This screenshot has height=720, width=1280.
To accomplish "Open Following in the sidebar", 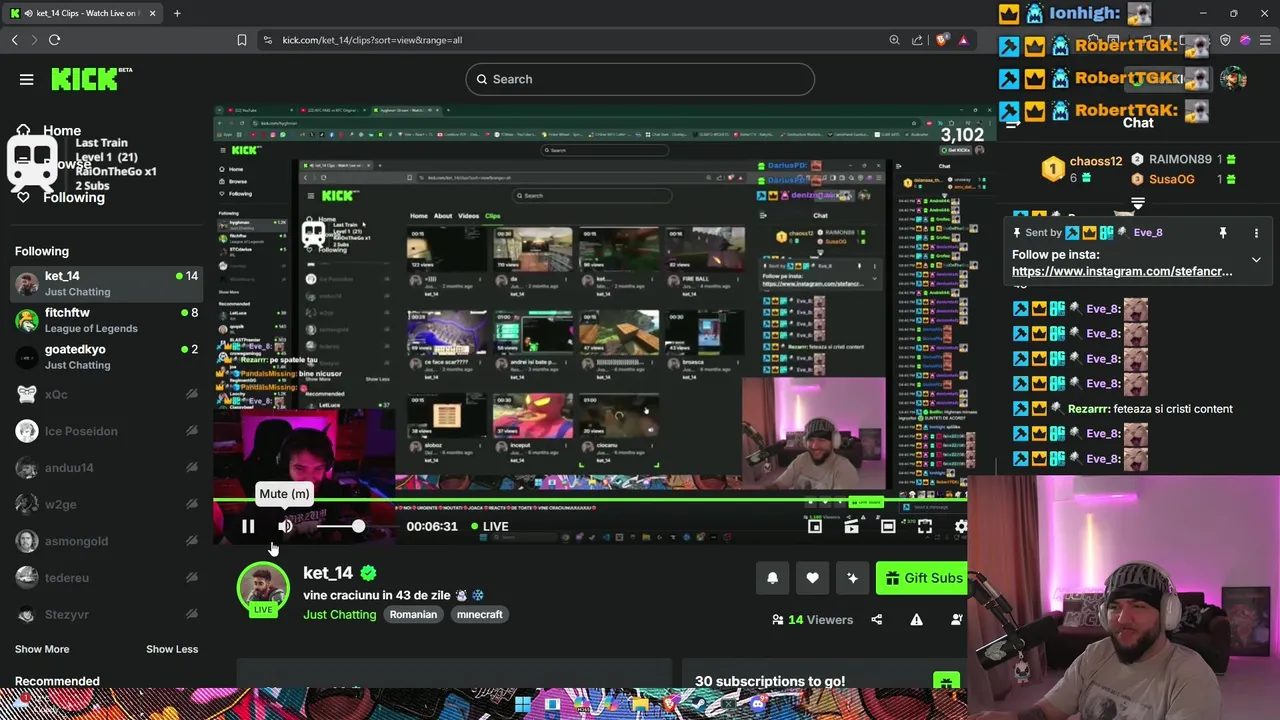I will click(x=73, y=197).
